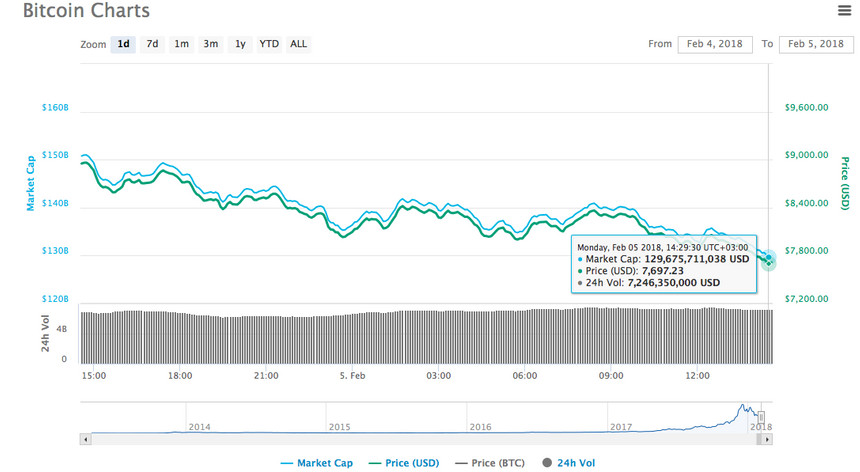Click the navigator mini chart peak near 2018
The width and height of the screenshot is (860, 472).
click(x=743, y=407)
